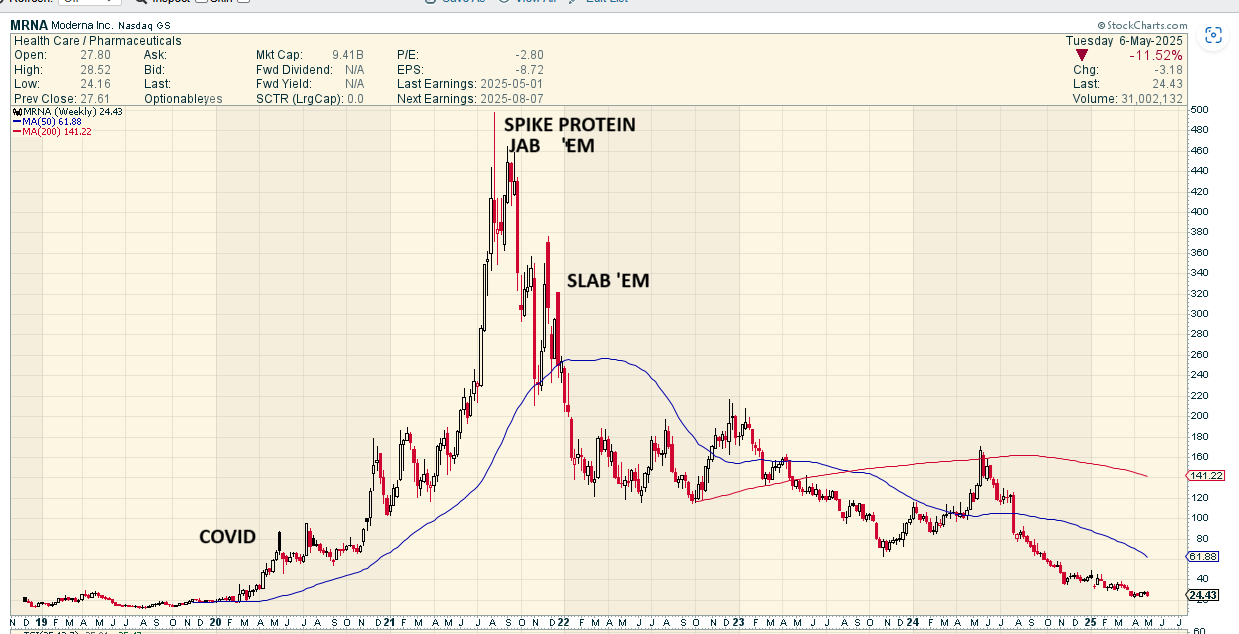Viewport: 1239px width, 634px height.
Task: Click the 61.88 MA(50) axis tag
Action: [x=1202, y=556]
